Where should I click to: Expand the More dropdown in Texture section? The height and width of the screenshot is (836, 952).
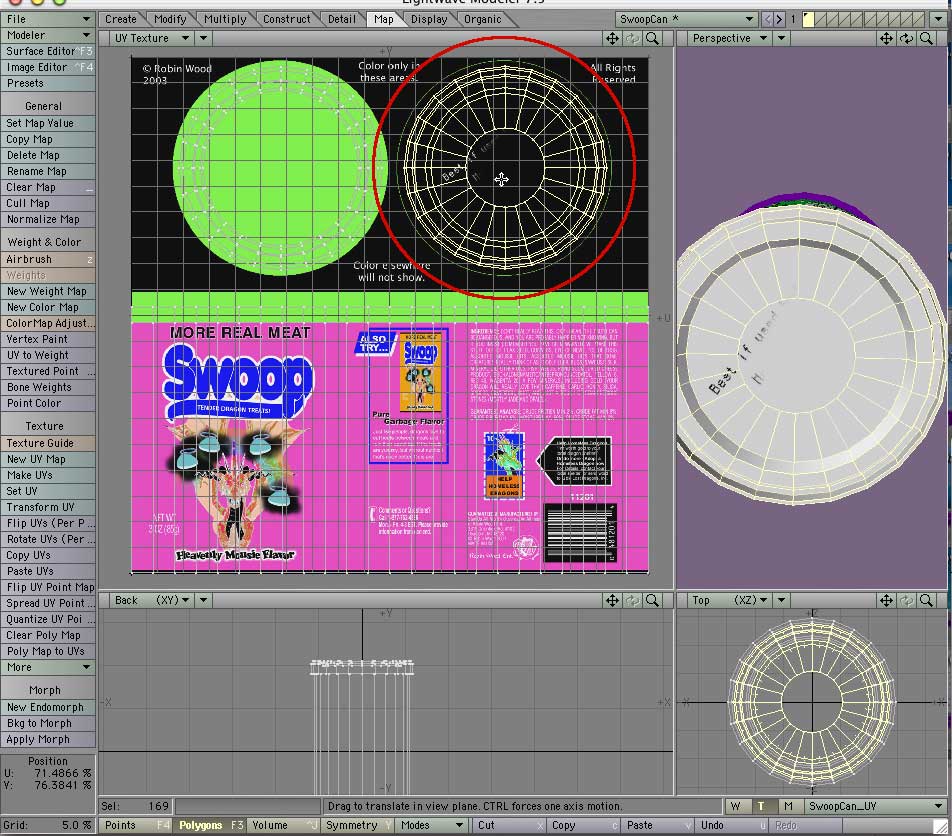tap(48, 667)
